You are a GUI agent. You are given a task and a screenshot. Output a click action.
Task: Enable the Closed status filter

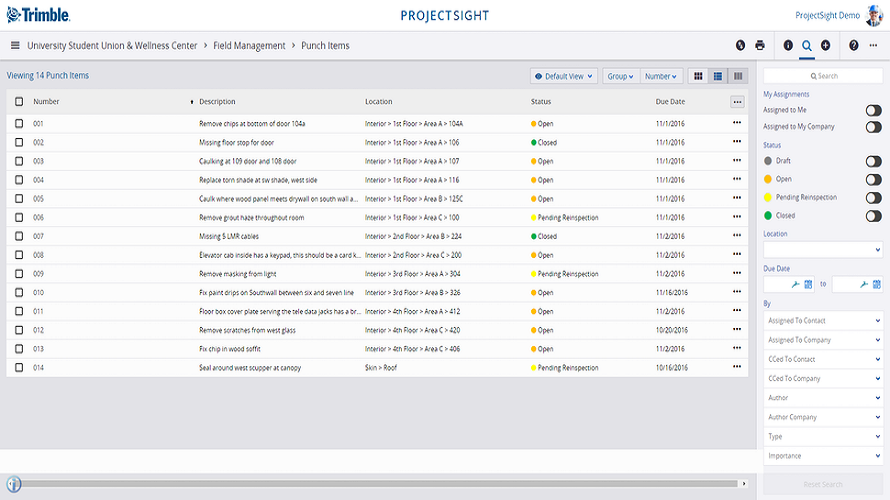click(x=874, y=216)
